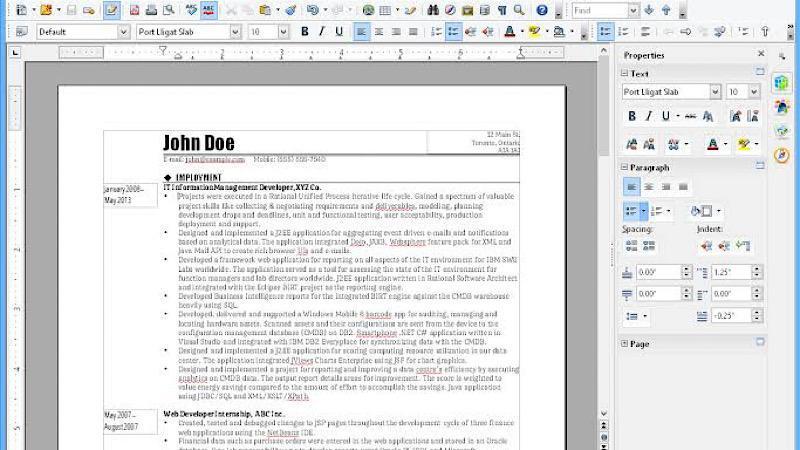Toggle Bullets On/Off in the formatting toolbar
The width and height of the screenshot is (800, 450).
click(x=453, y=32)
